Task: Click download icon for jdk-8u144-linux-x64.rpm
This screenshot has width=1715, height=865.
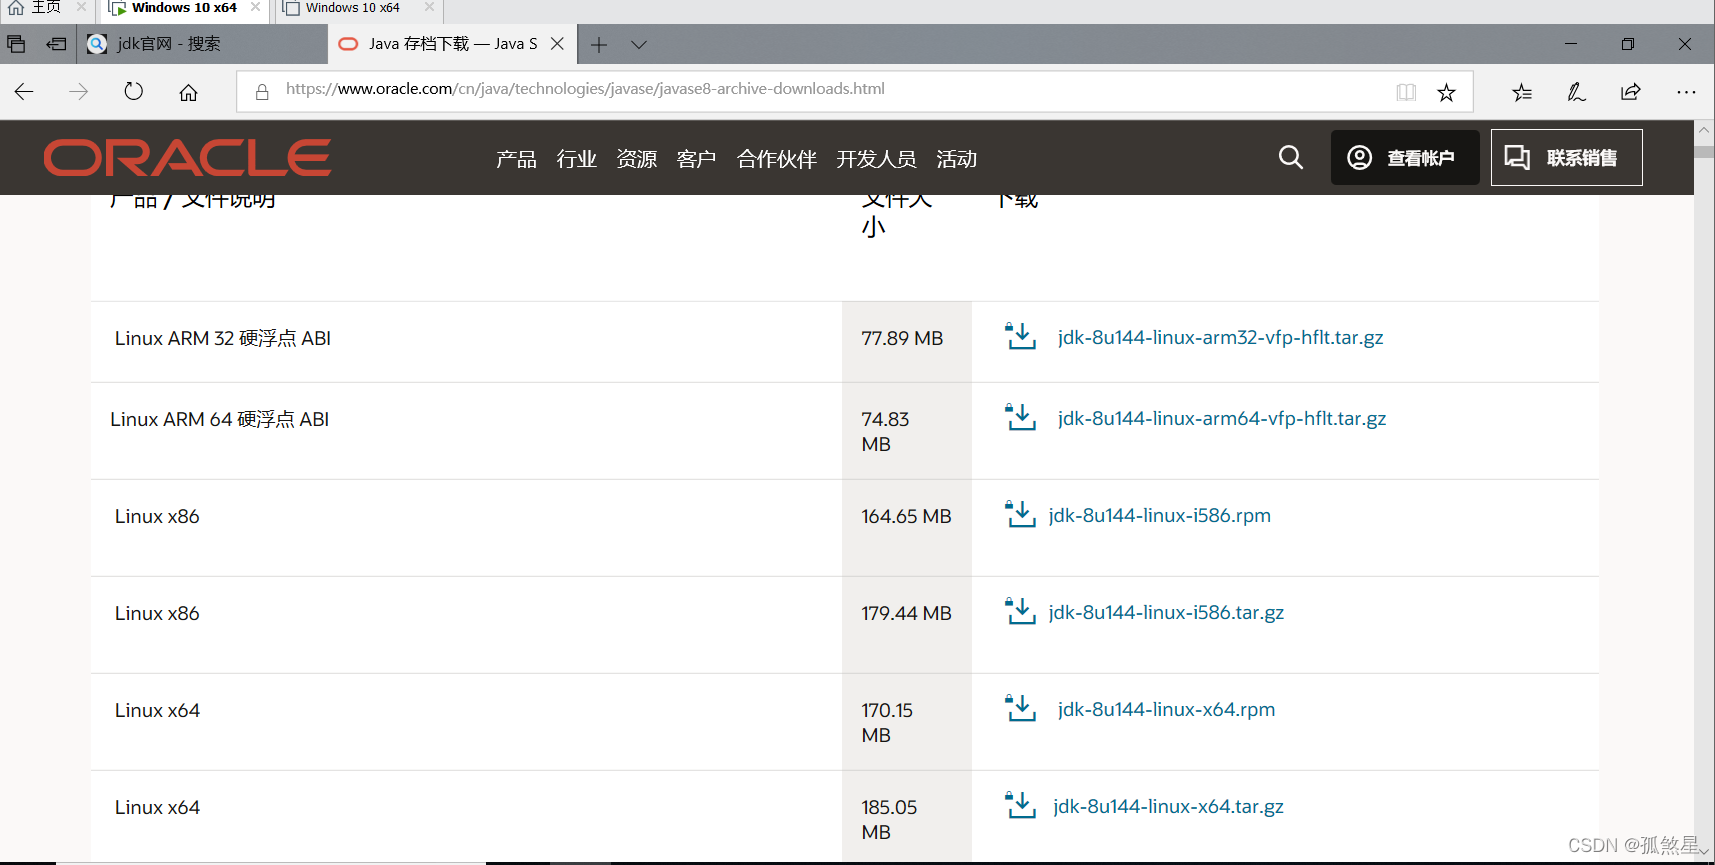Action: click(x=1020, y=708)
